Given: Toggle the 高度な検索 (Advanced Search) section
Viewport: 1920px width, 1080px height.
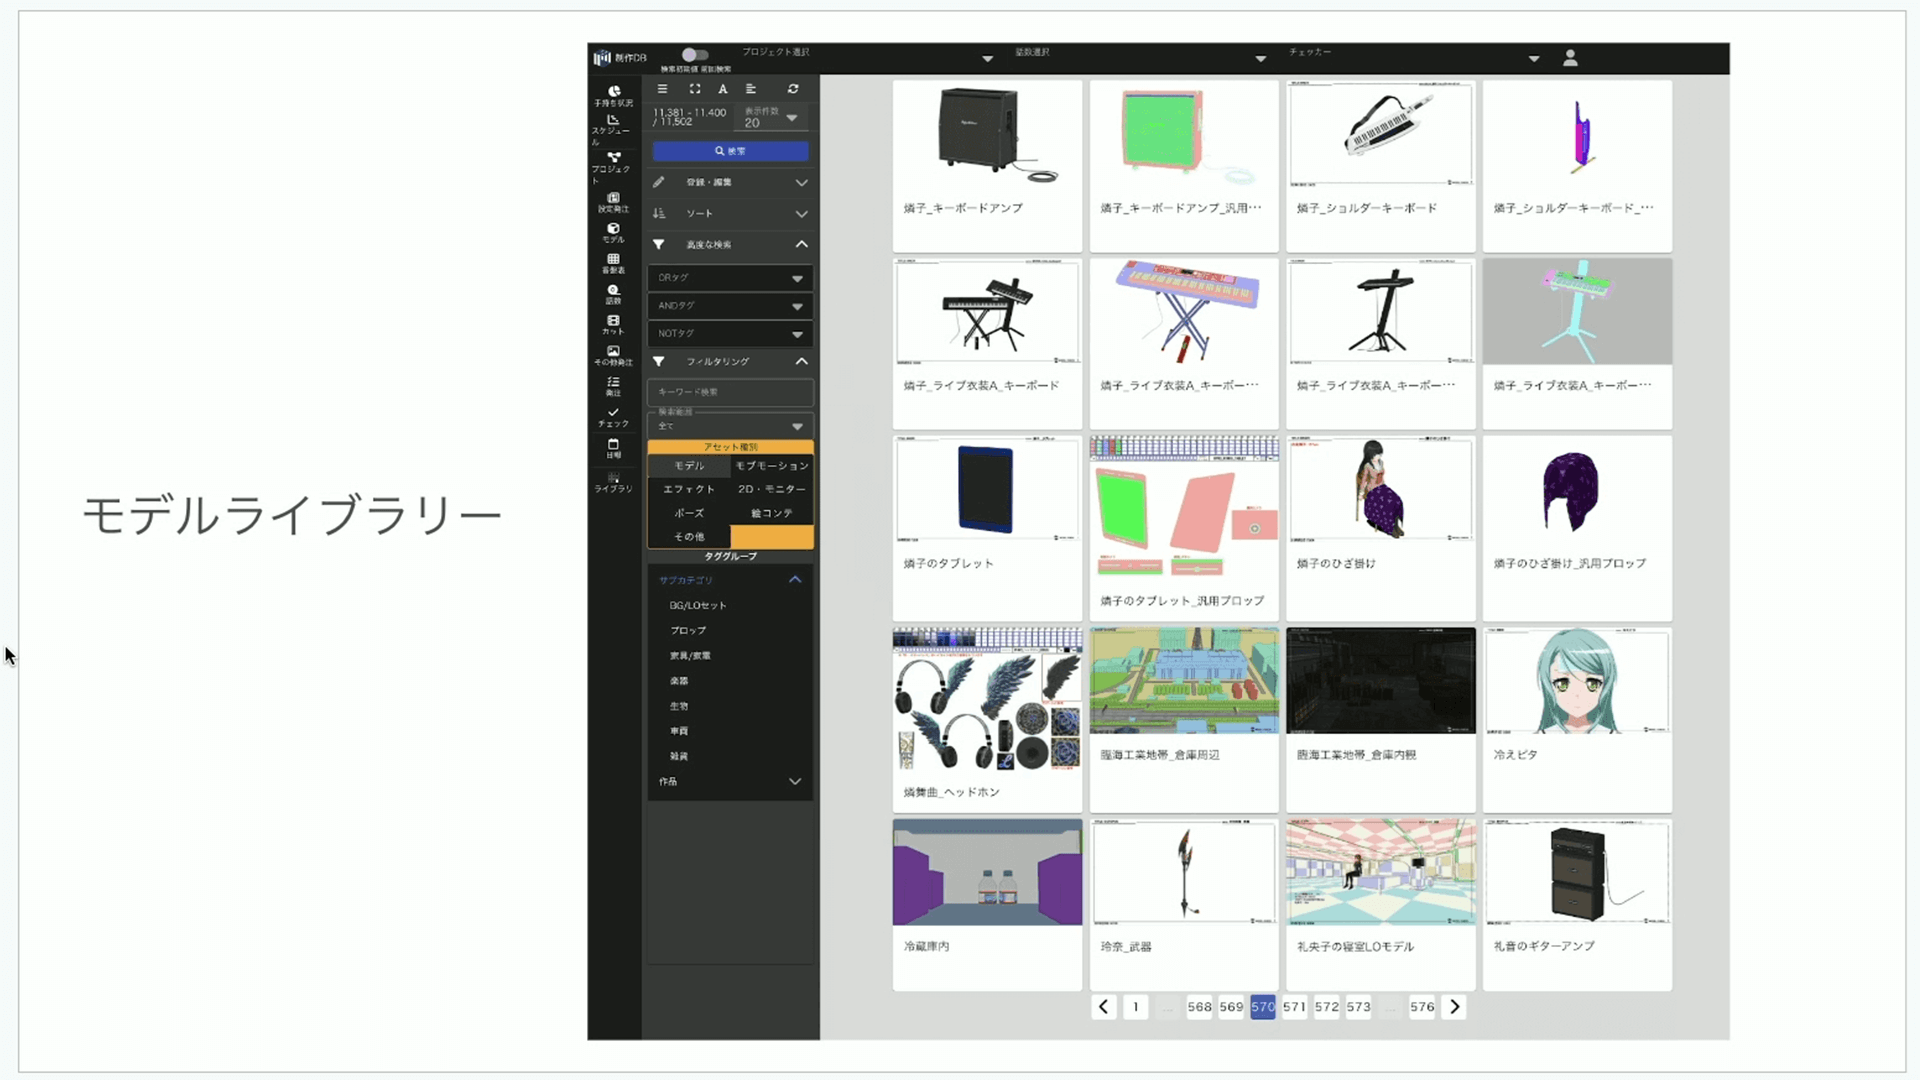Looking at the screenshot, I should 729,245.
